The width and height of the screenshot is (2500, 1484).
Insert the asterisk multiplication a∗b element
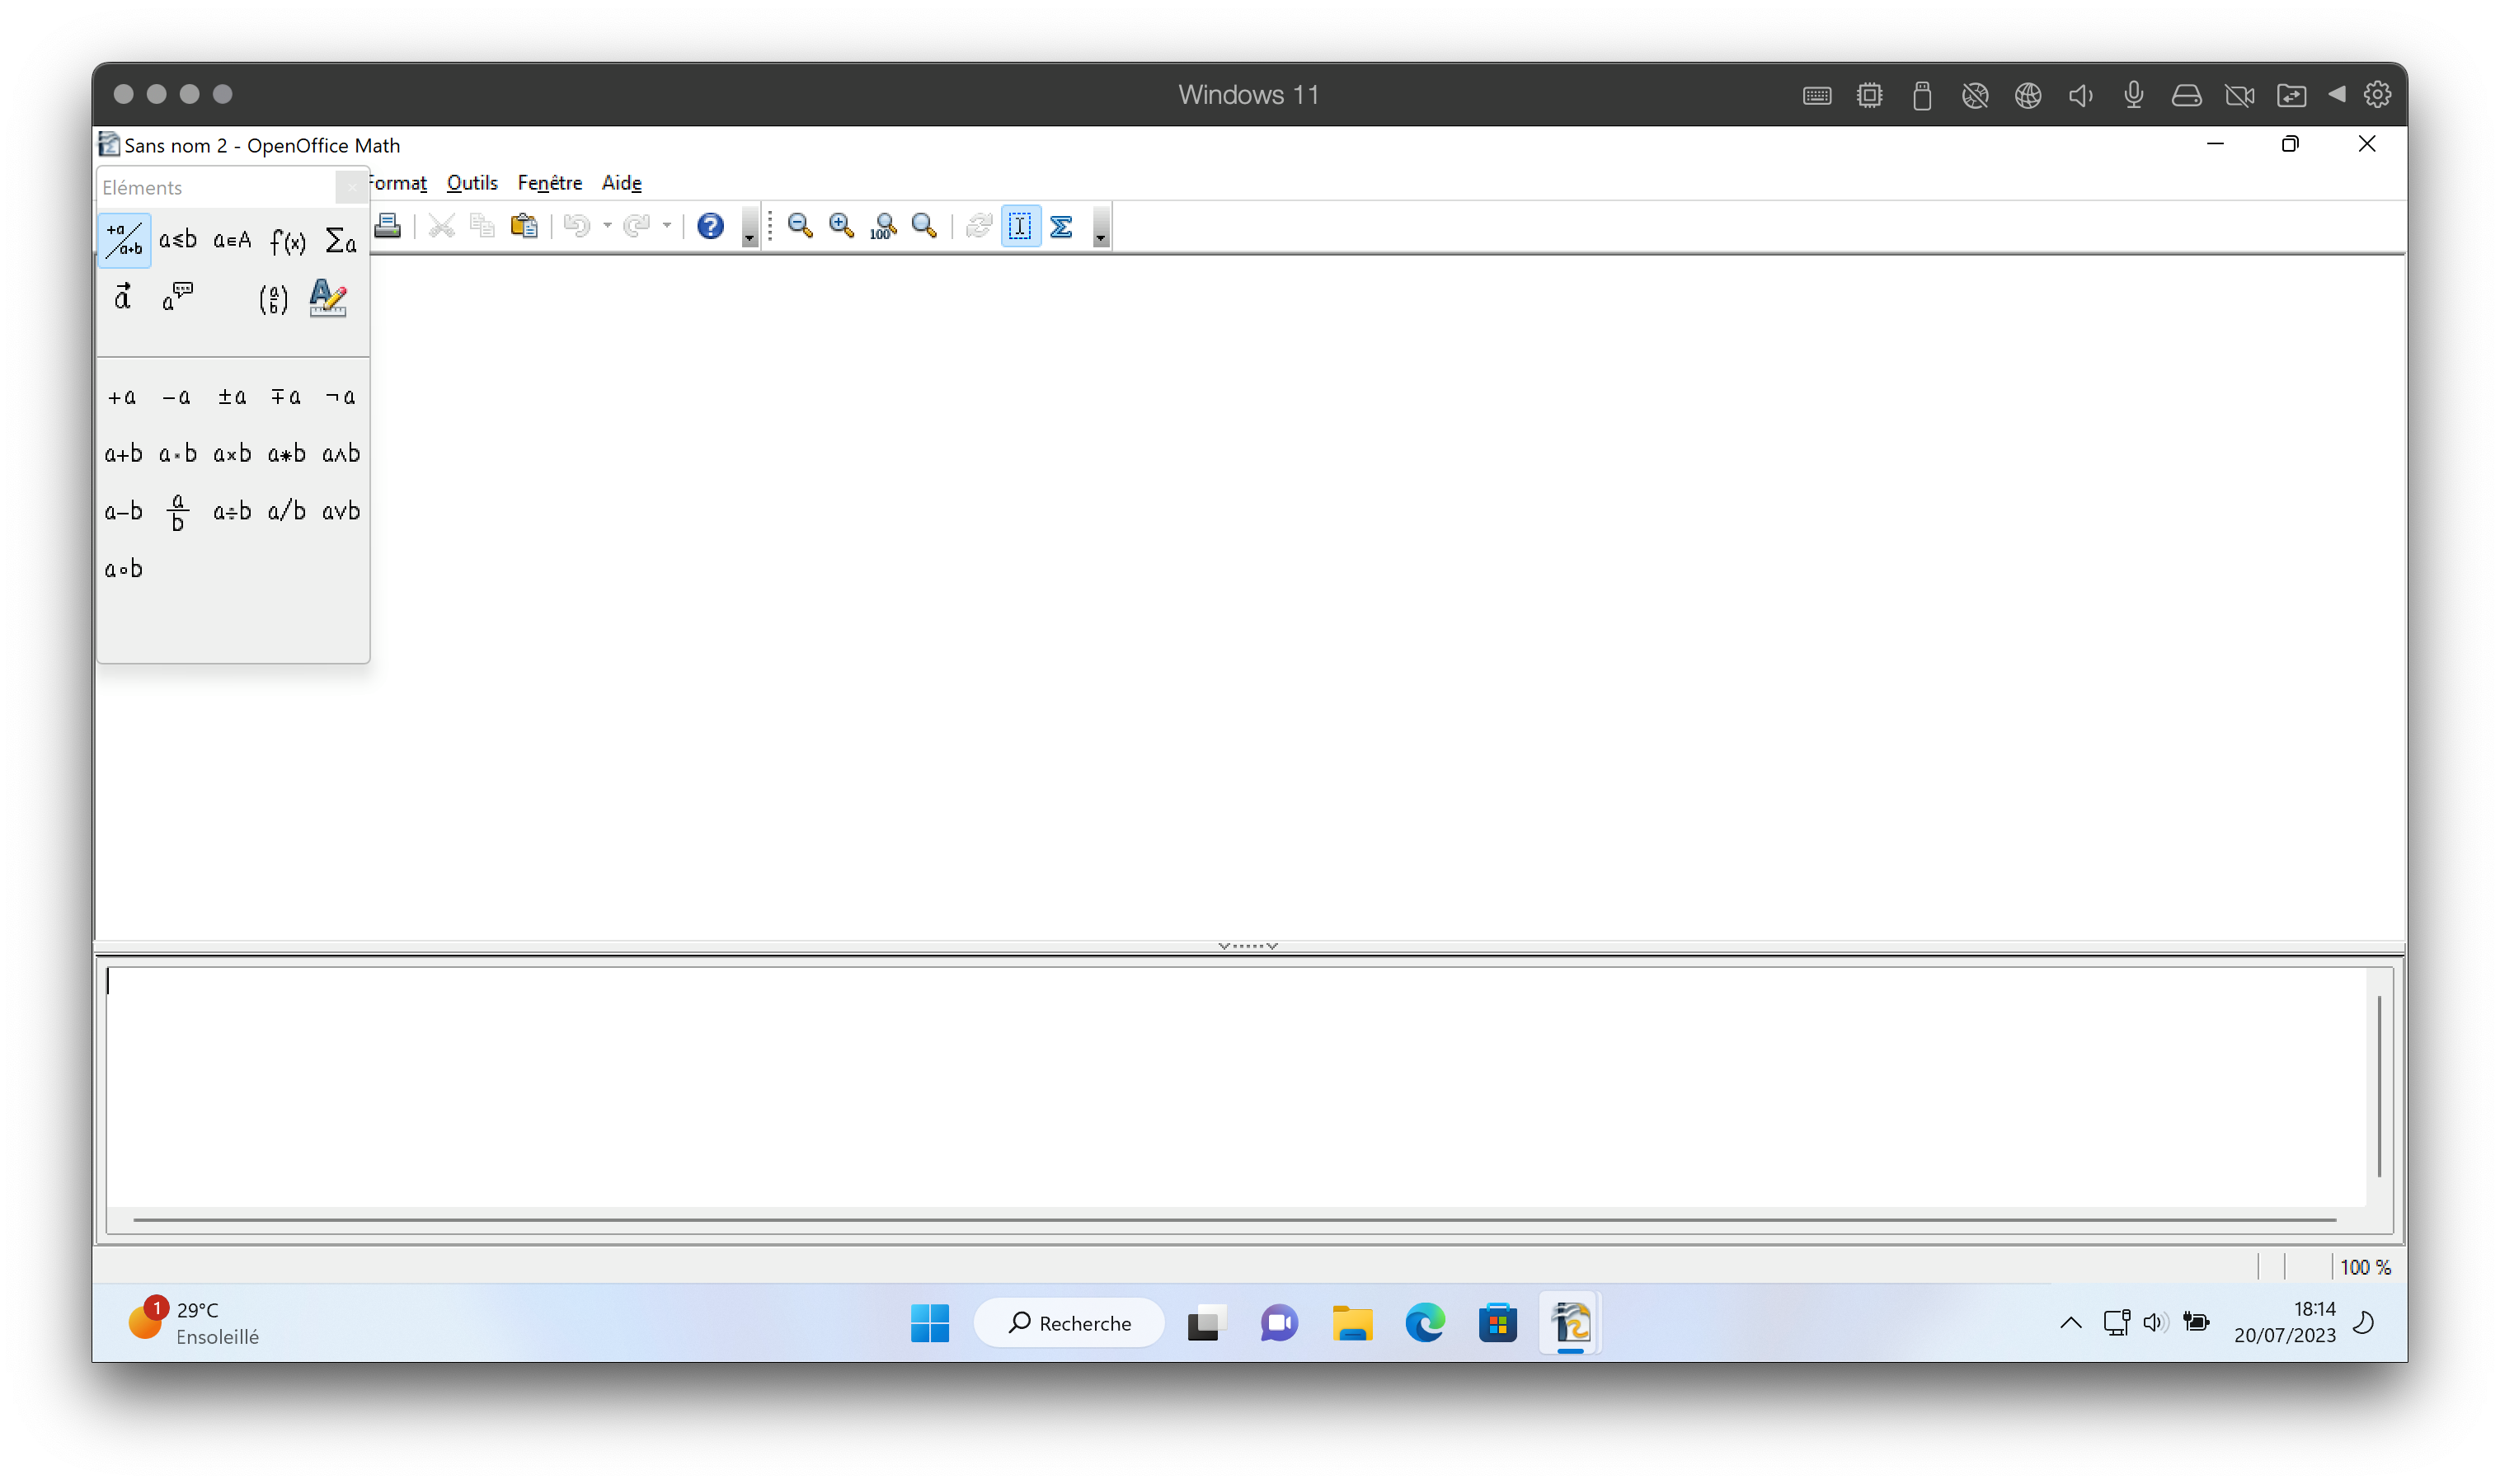point(287,454)
